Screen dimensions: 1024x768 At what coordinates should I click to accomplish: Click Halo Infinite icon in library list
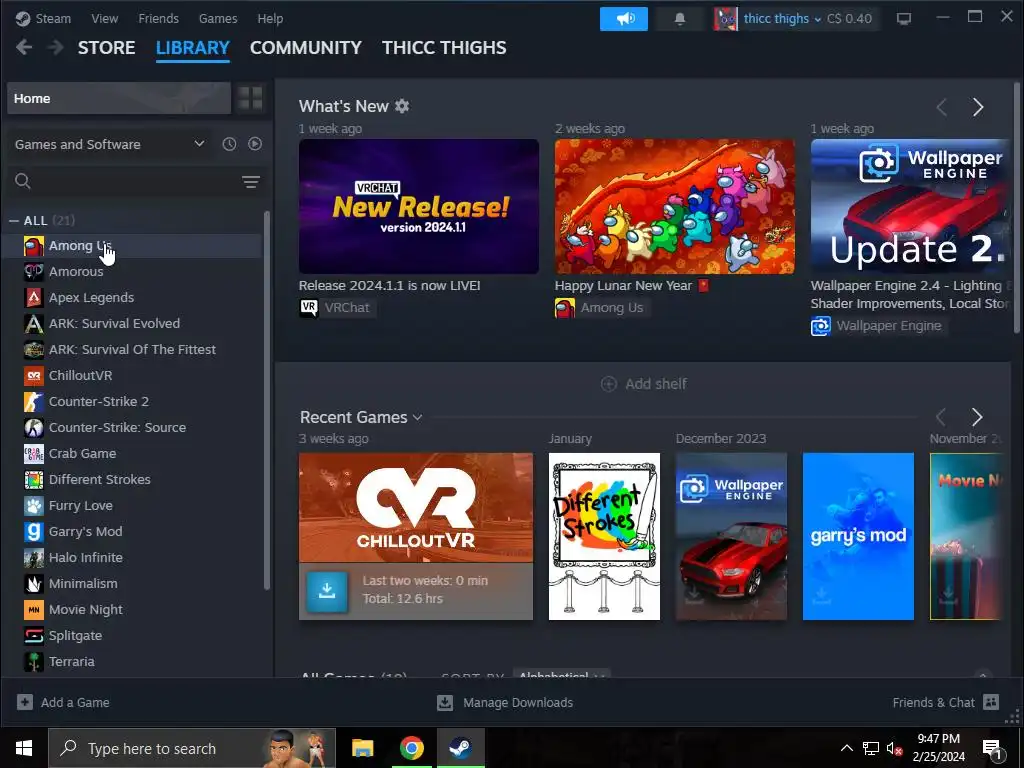[34, 558]
